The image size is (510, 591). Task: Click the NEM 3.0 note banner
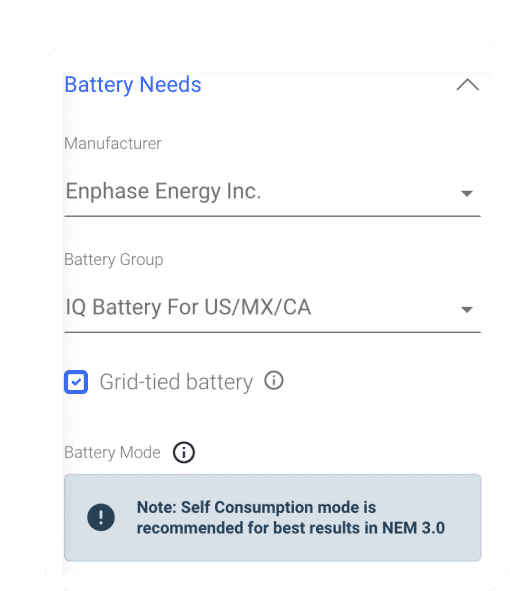click(273, 518)
